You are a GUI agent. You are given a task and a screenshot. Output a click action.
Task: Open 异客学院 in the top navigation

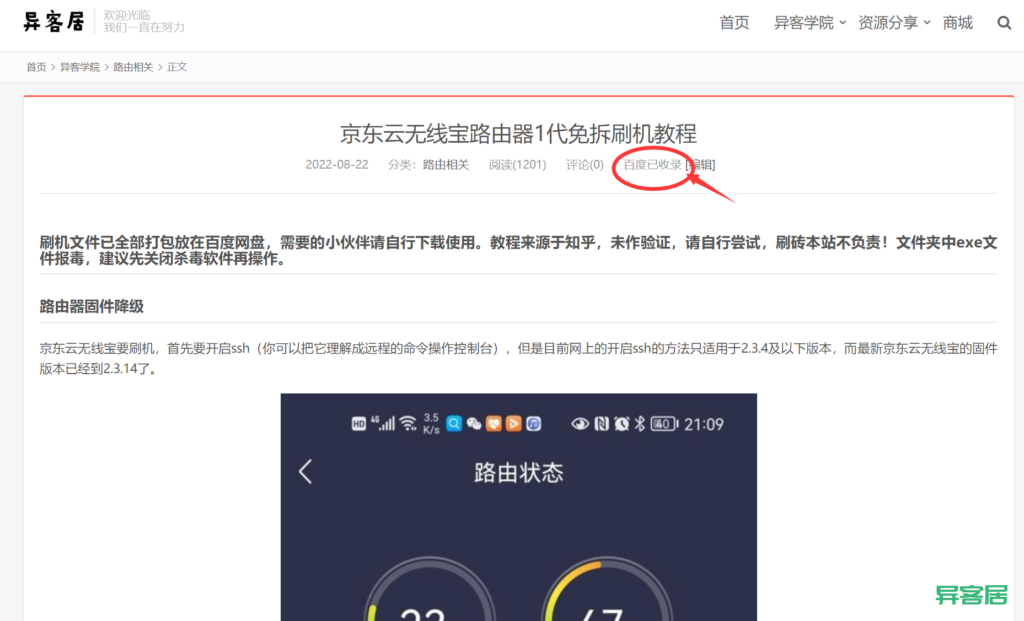point(803,23)
